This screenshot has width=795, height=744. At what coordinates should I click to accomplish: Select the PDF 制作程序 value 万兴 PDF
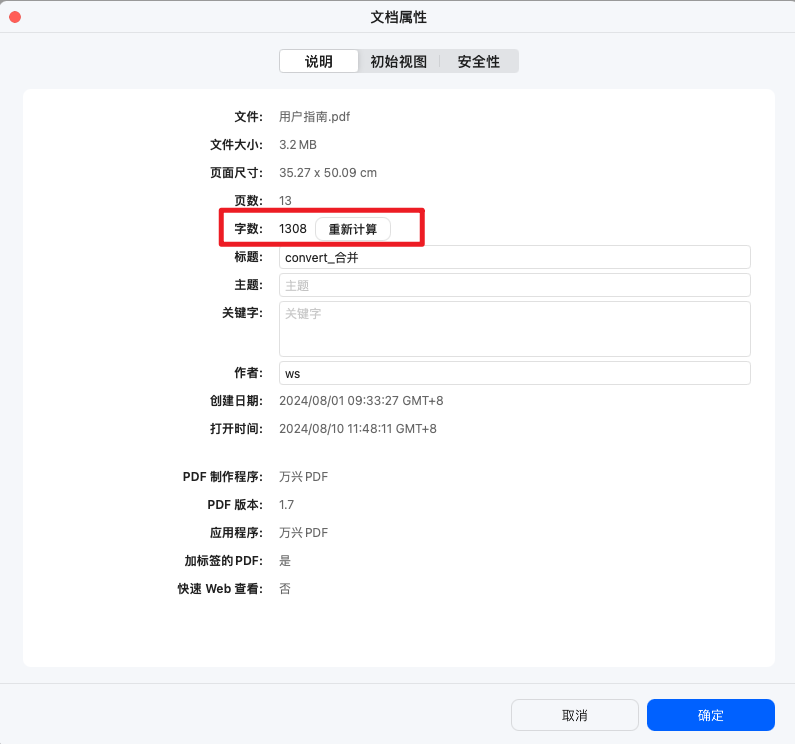pyautogui.click(x=303, y=477)
